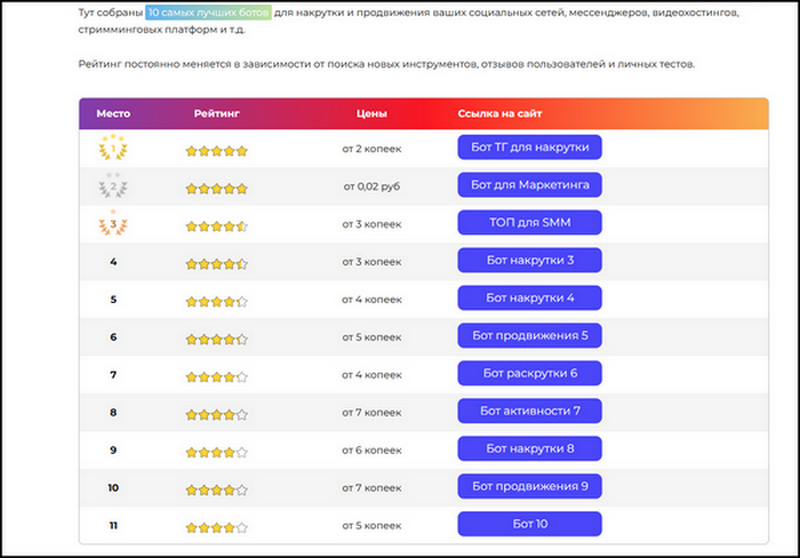Open the "Бот для Маркетинга" button
Image resolution: width=800 pixels, height=558 pixels.
click(529, 185)
